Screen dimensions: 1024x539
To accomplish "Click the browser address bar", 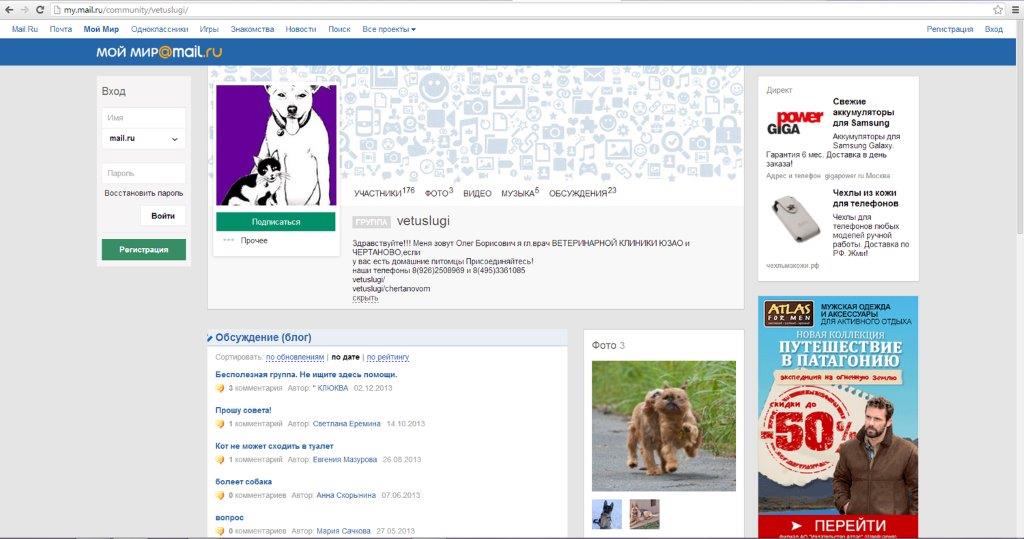I will pyautogui.click(x=522, y=10).
